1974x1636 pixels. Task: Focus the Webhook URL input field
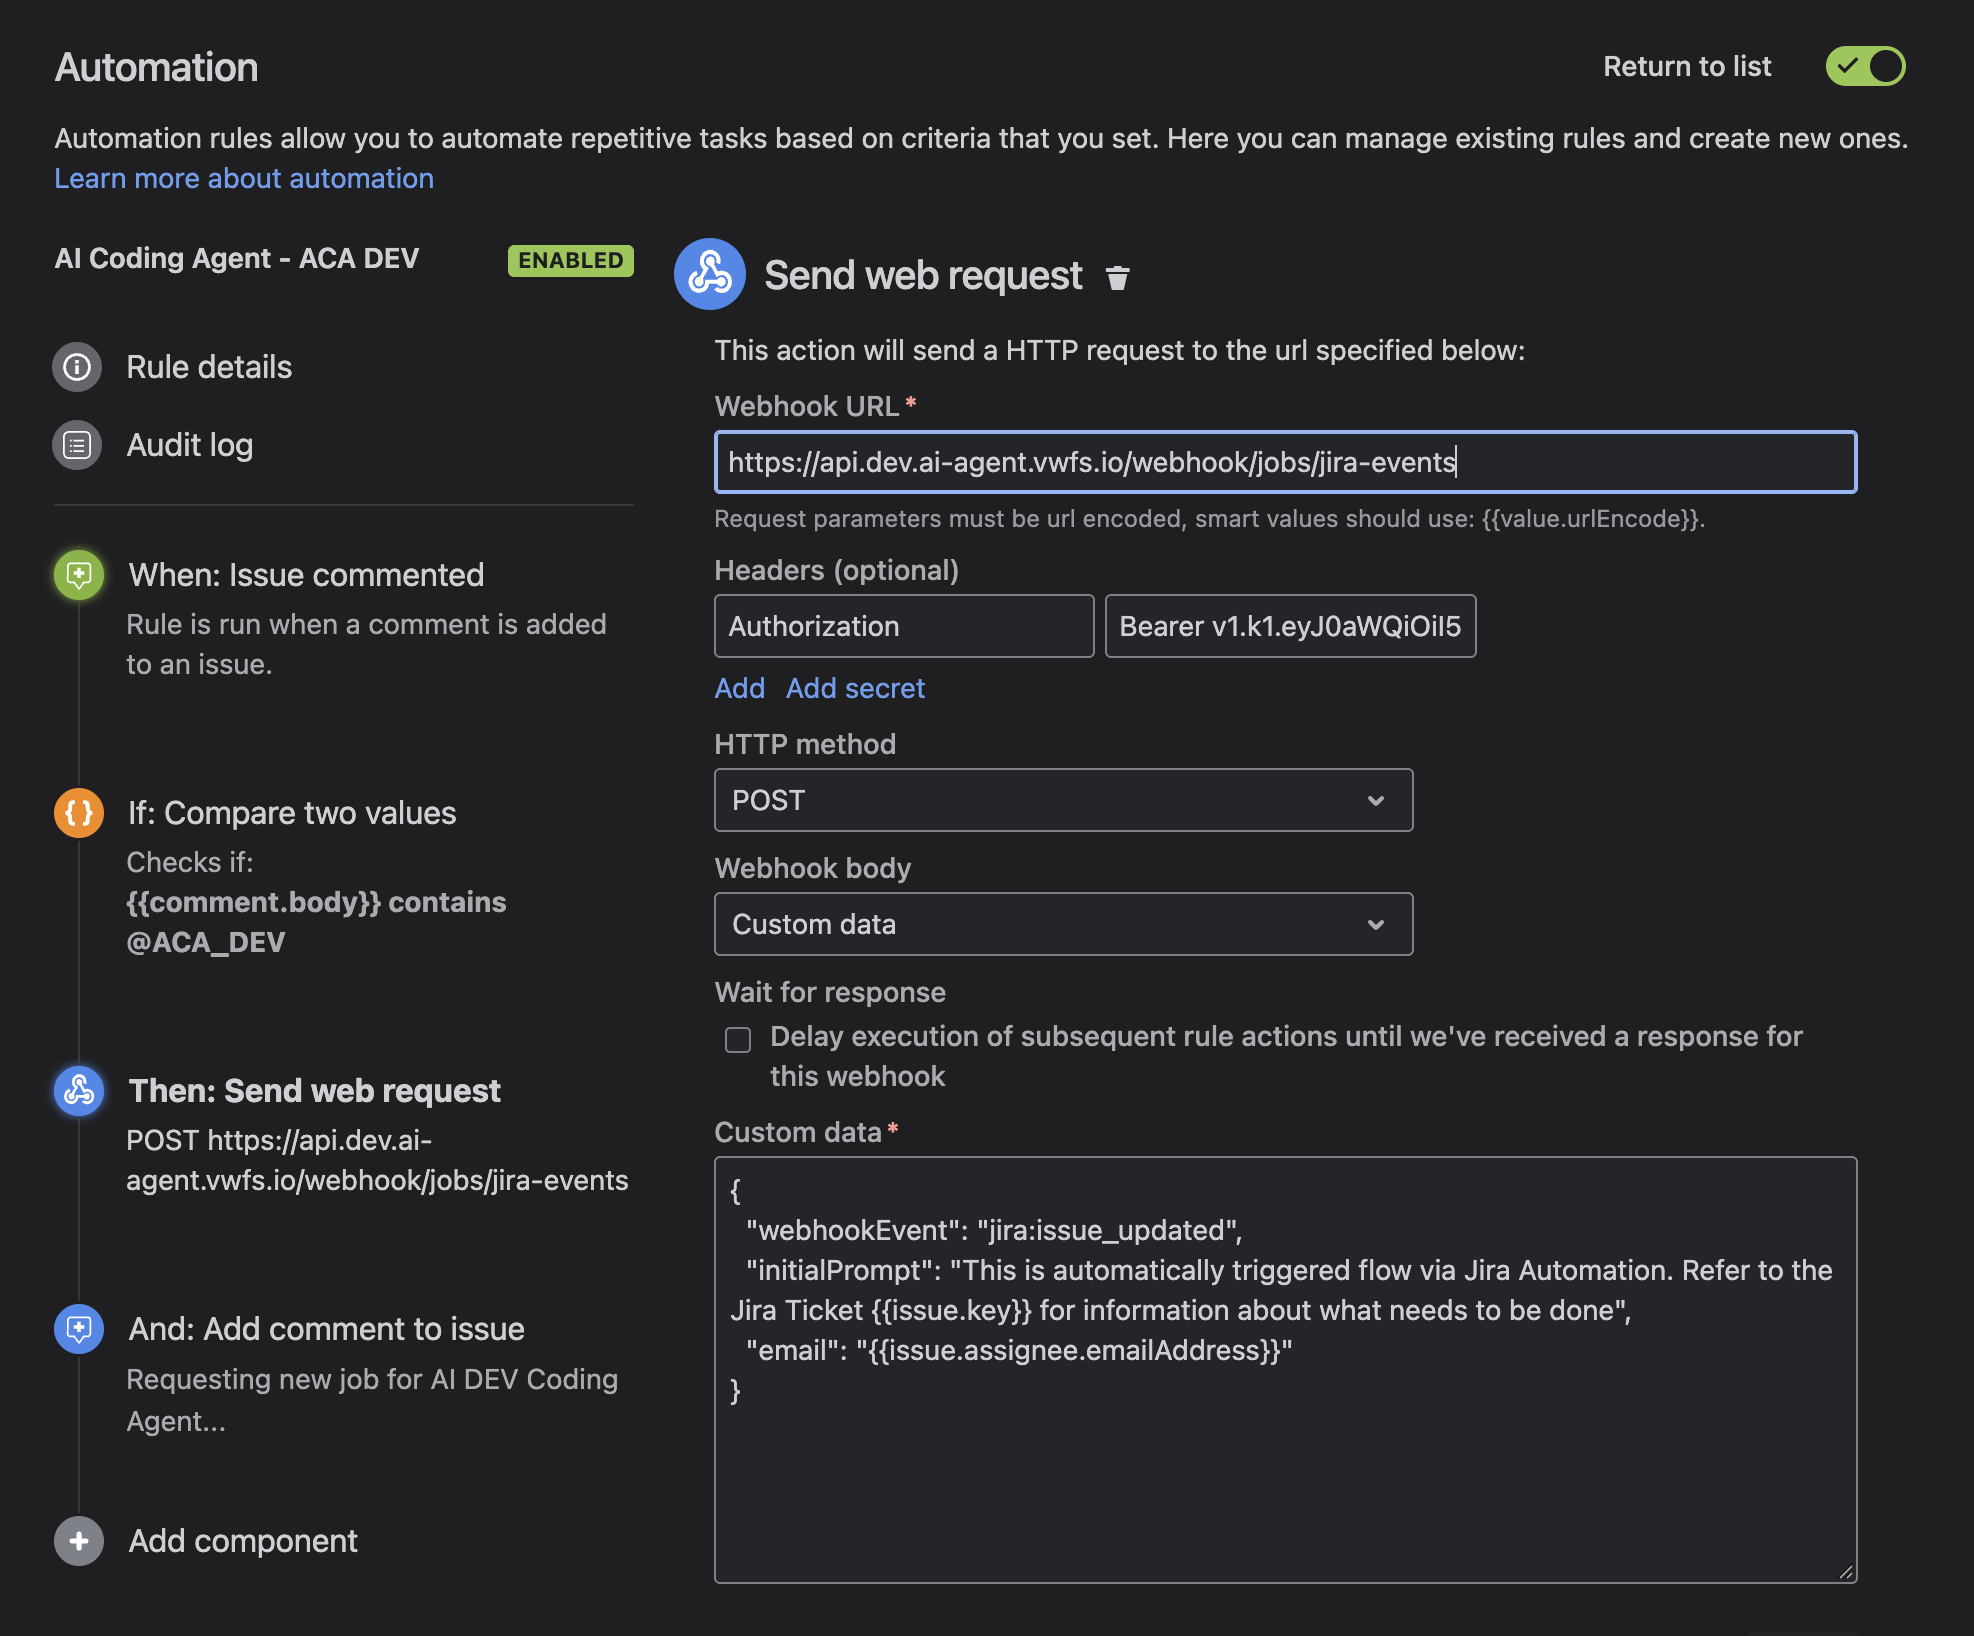(1286, 462)
